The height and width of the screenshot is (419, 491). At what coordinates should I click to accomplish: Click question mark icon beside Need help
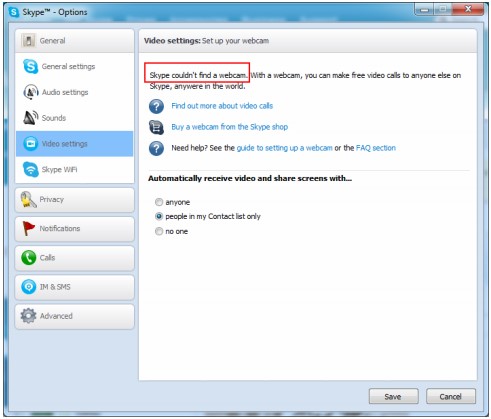(x=156, y=148)
